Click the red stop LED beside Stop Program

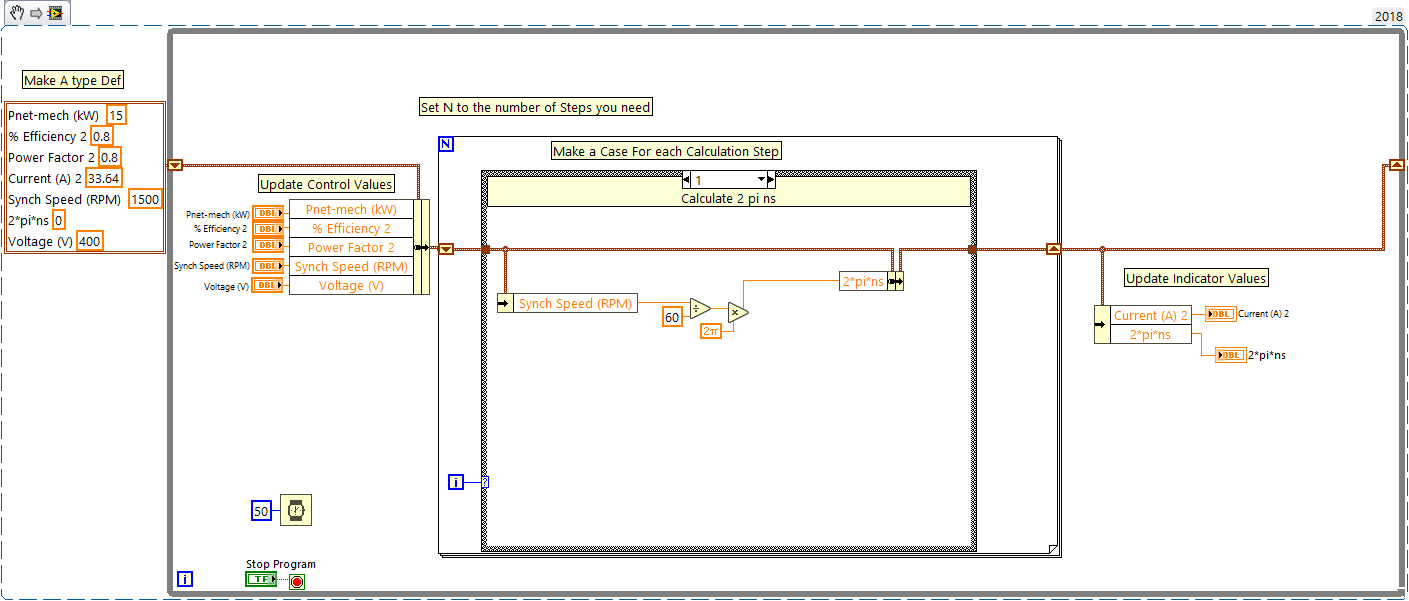point(295,580)
